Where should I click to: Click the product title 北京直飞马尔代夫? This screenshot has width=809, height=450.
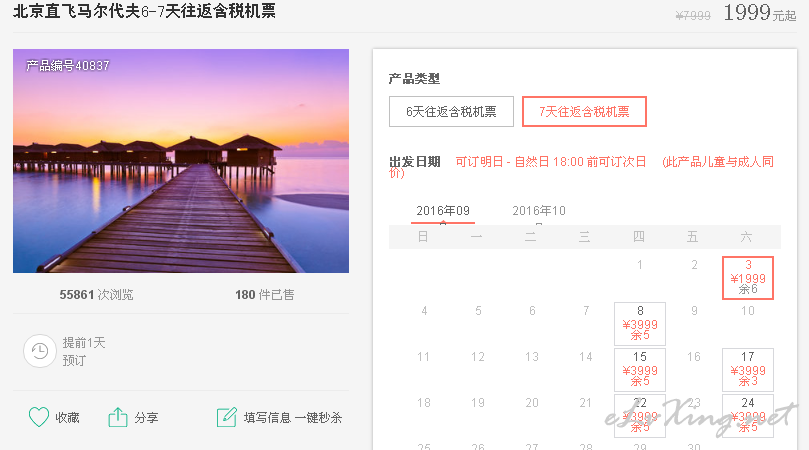click(x=144, y=11)
